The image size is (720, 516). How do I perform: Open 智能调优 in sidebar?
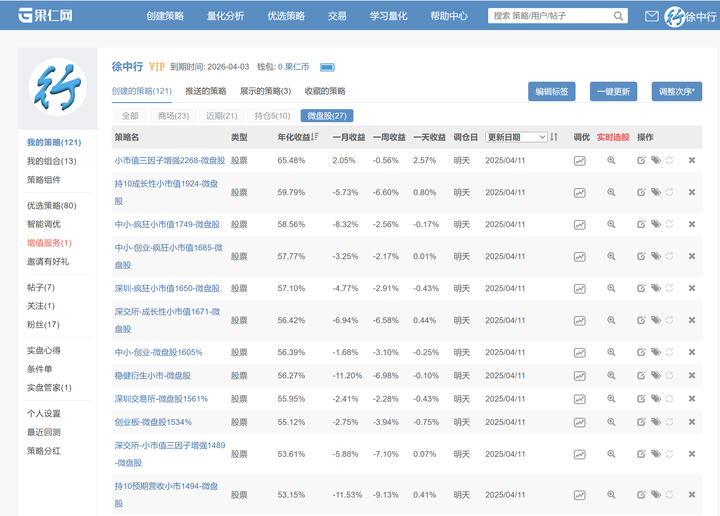pos(44,224)
